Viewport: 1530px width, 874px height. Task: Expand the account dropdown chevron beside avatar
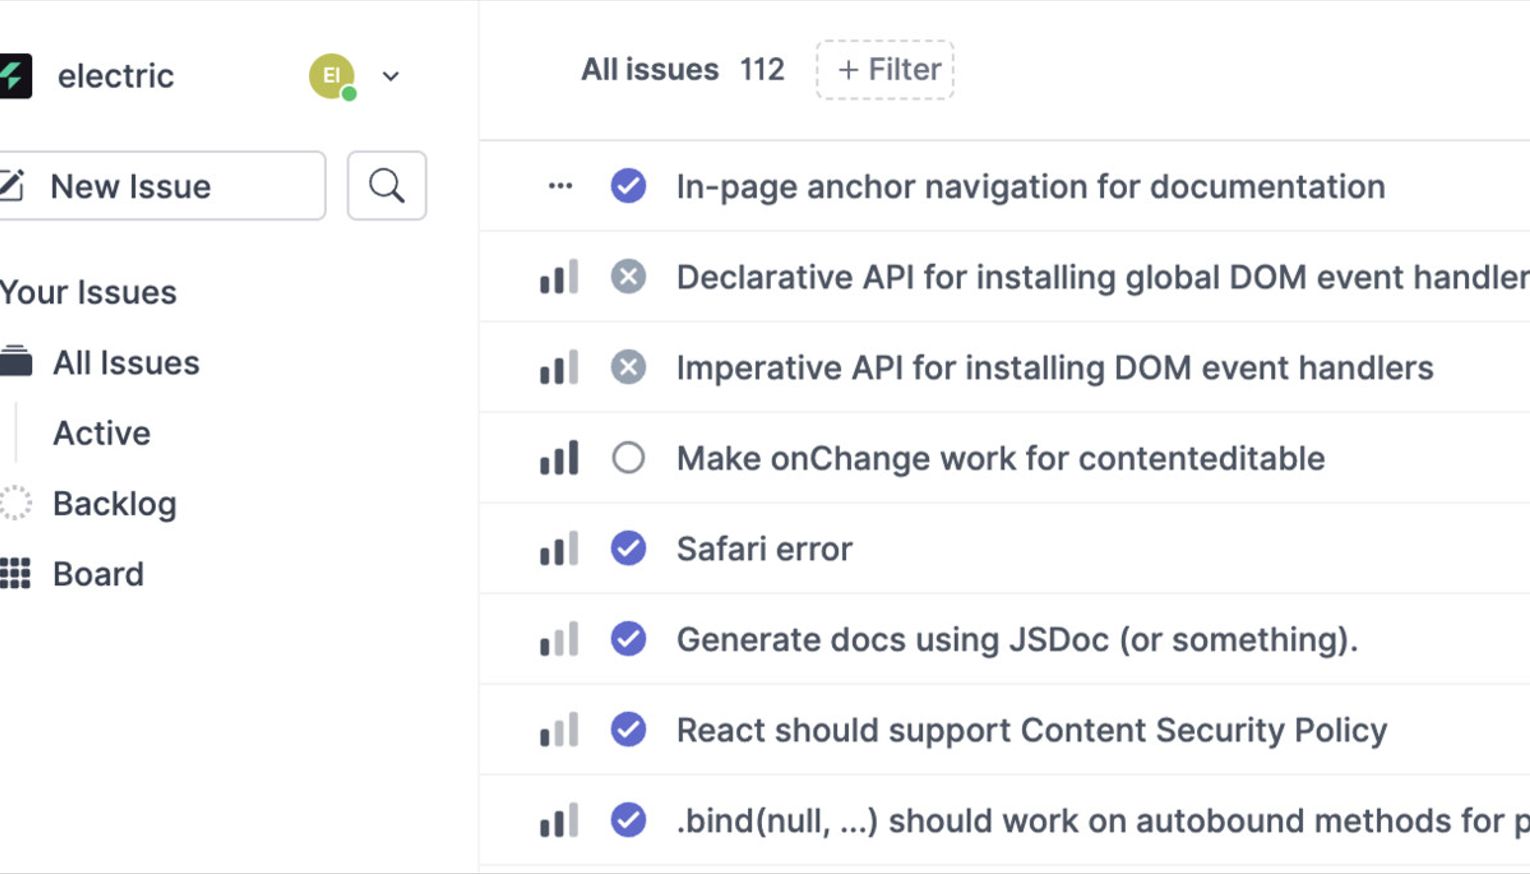(391, 76)
